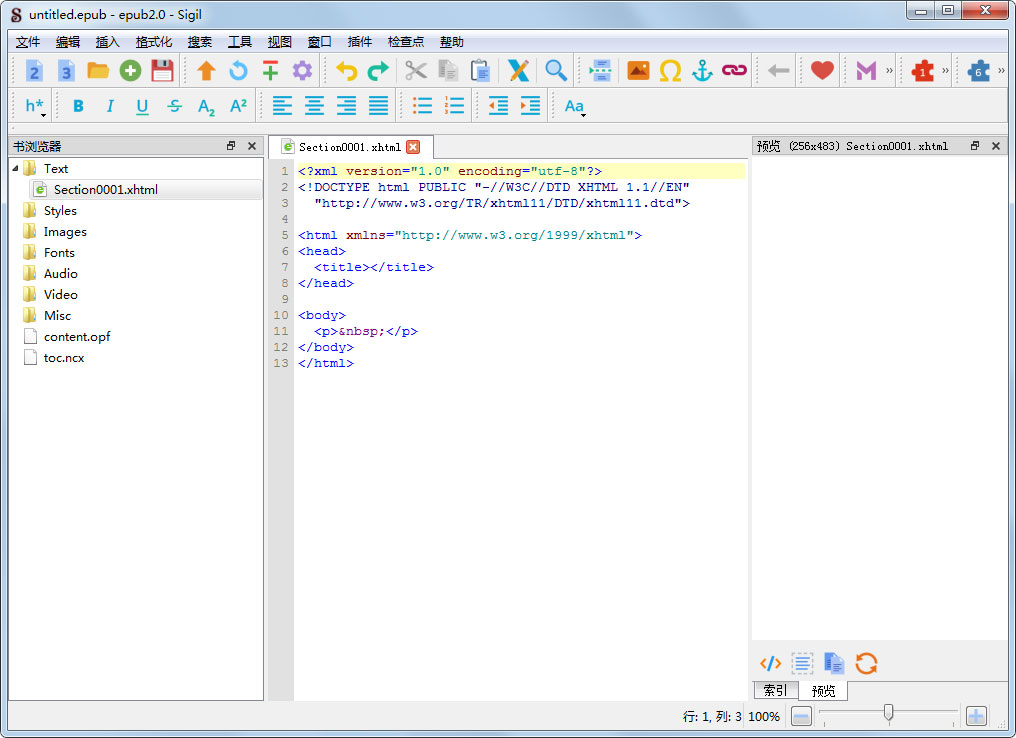Screen dimensions: 1016x738
Task: Toggle italic formatting
Action: tap(110, 106)
